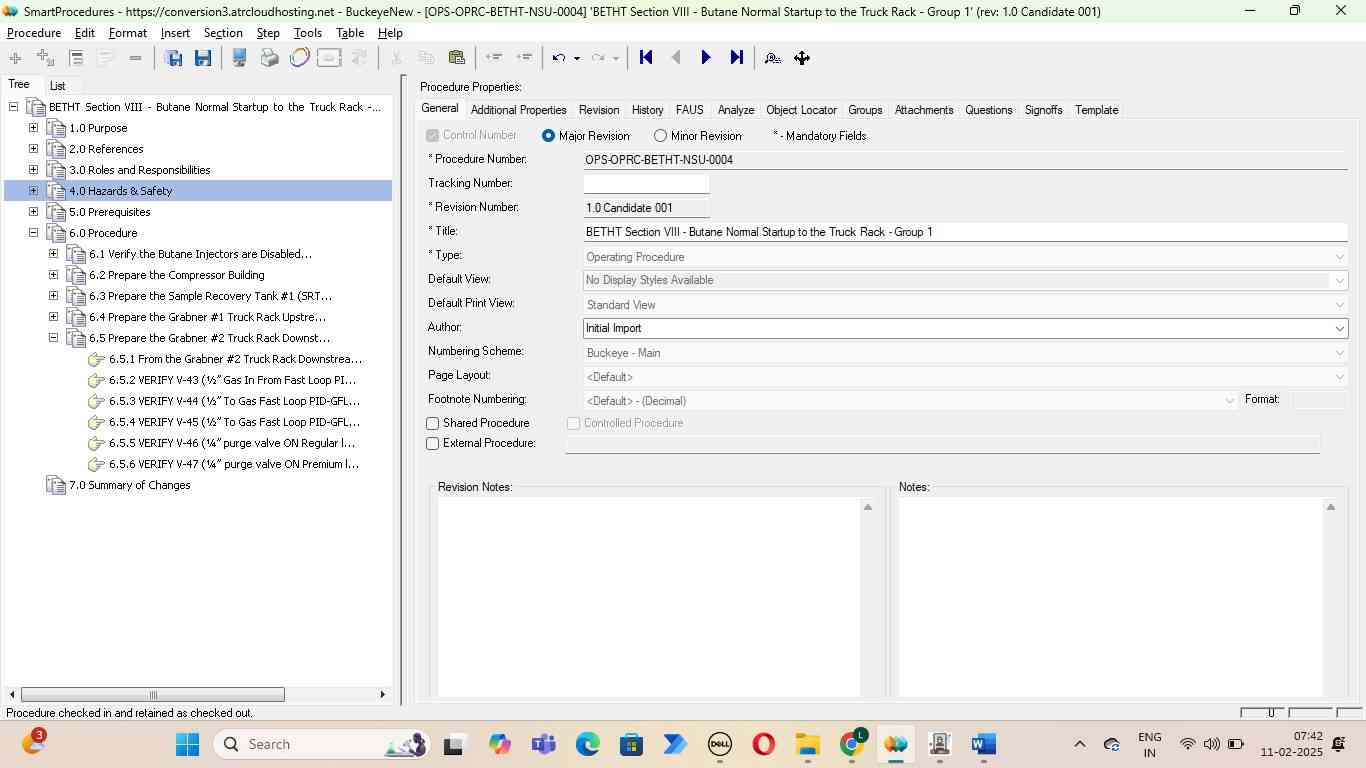Click the four-way move arrows icon
Screen dimensions: 1366x768
click(802, 58)
